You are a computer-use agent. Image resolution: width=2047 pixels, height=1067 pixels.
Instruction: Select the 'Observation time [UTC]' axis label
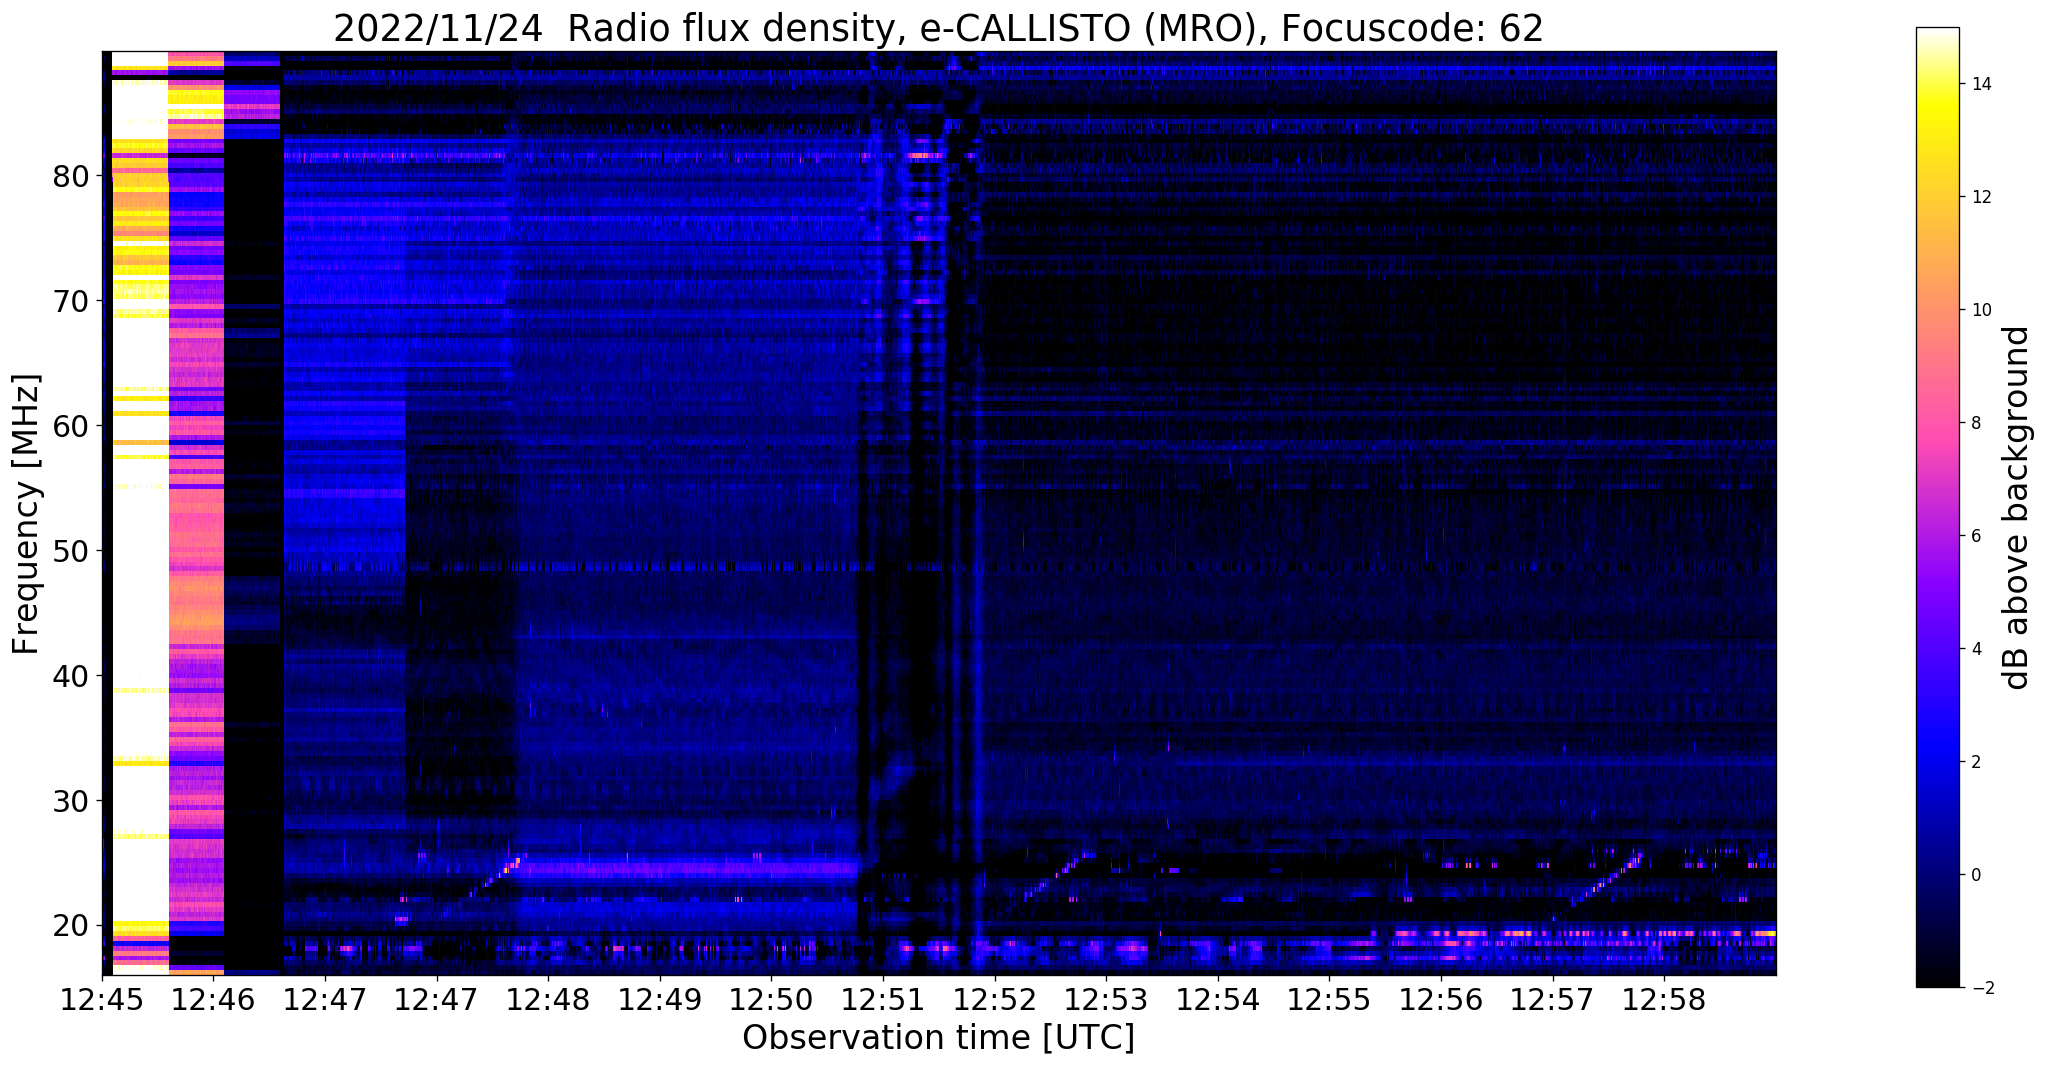938,1038
